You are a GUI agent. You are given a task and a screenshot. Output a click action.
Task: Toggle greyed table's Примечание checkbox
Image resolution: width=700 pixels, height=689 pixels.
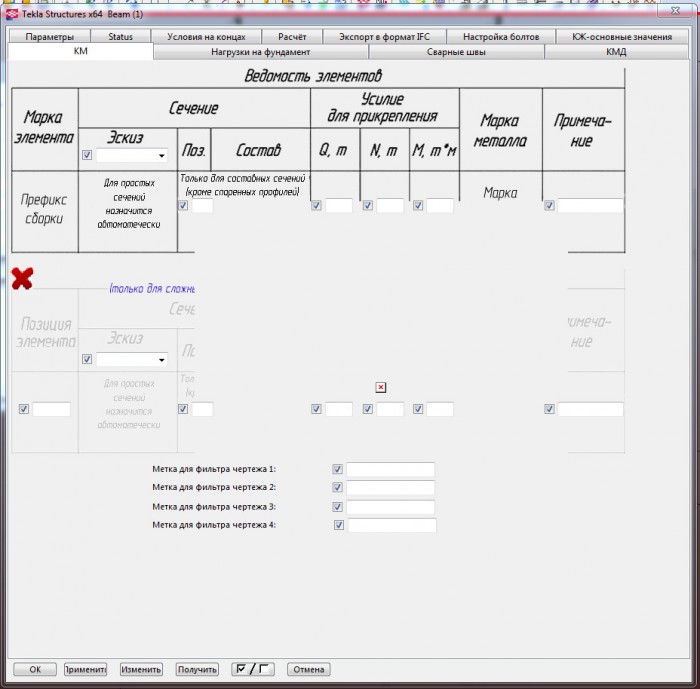point(549,409)
